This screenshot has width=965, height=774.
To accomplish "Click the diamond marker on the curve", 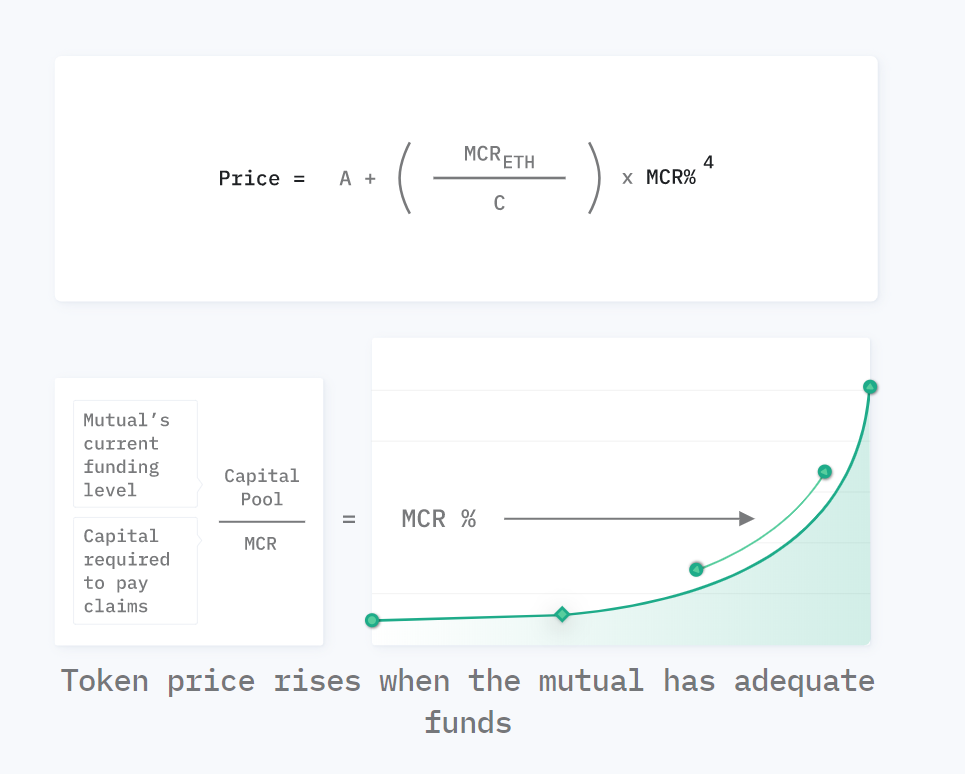I will [562, 614].
